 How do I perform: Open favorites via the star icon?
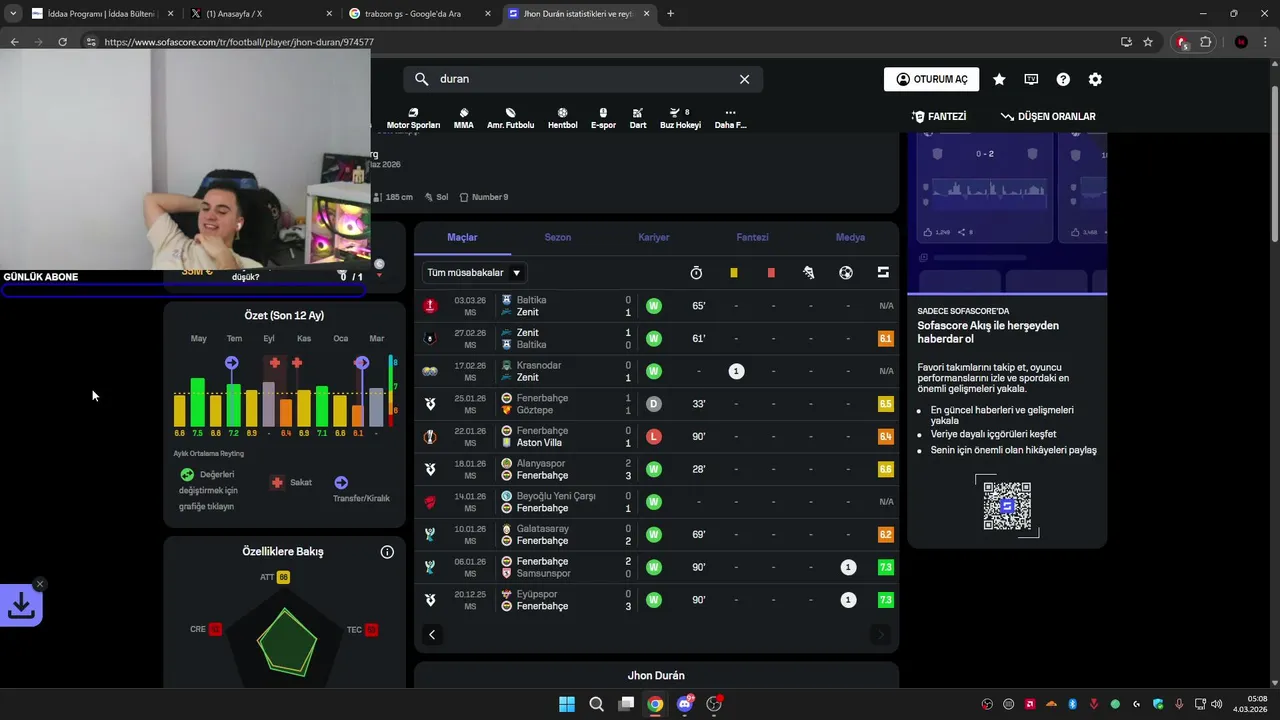(999, 79)
